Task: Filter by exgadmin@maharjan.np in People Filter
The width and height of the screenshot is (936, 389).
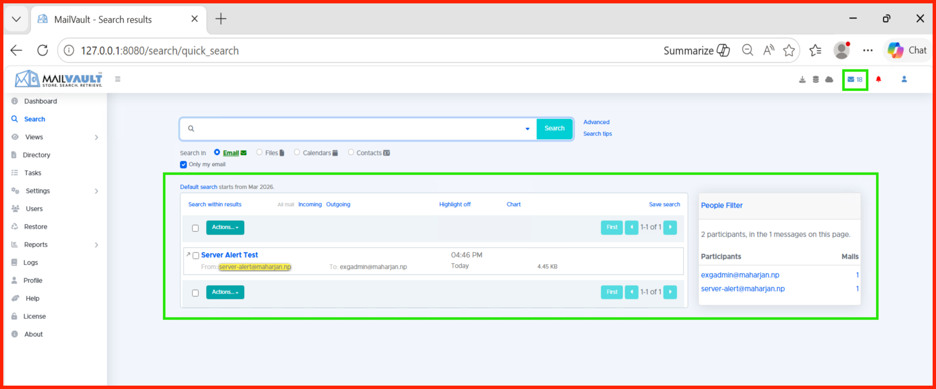Action: tap(740, 275)
